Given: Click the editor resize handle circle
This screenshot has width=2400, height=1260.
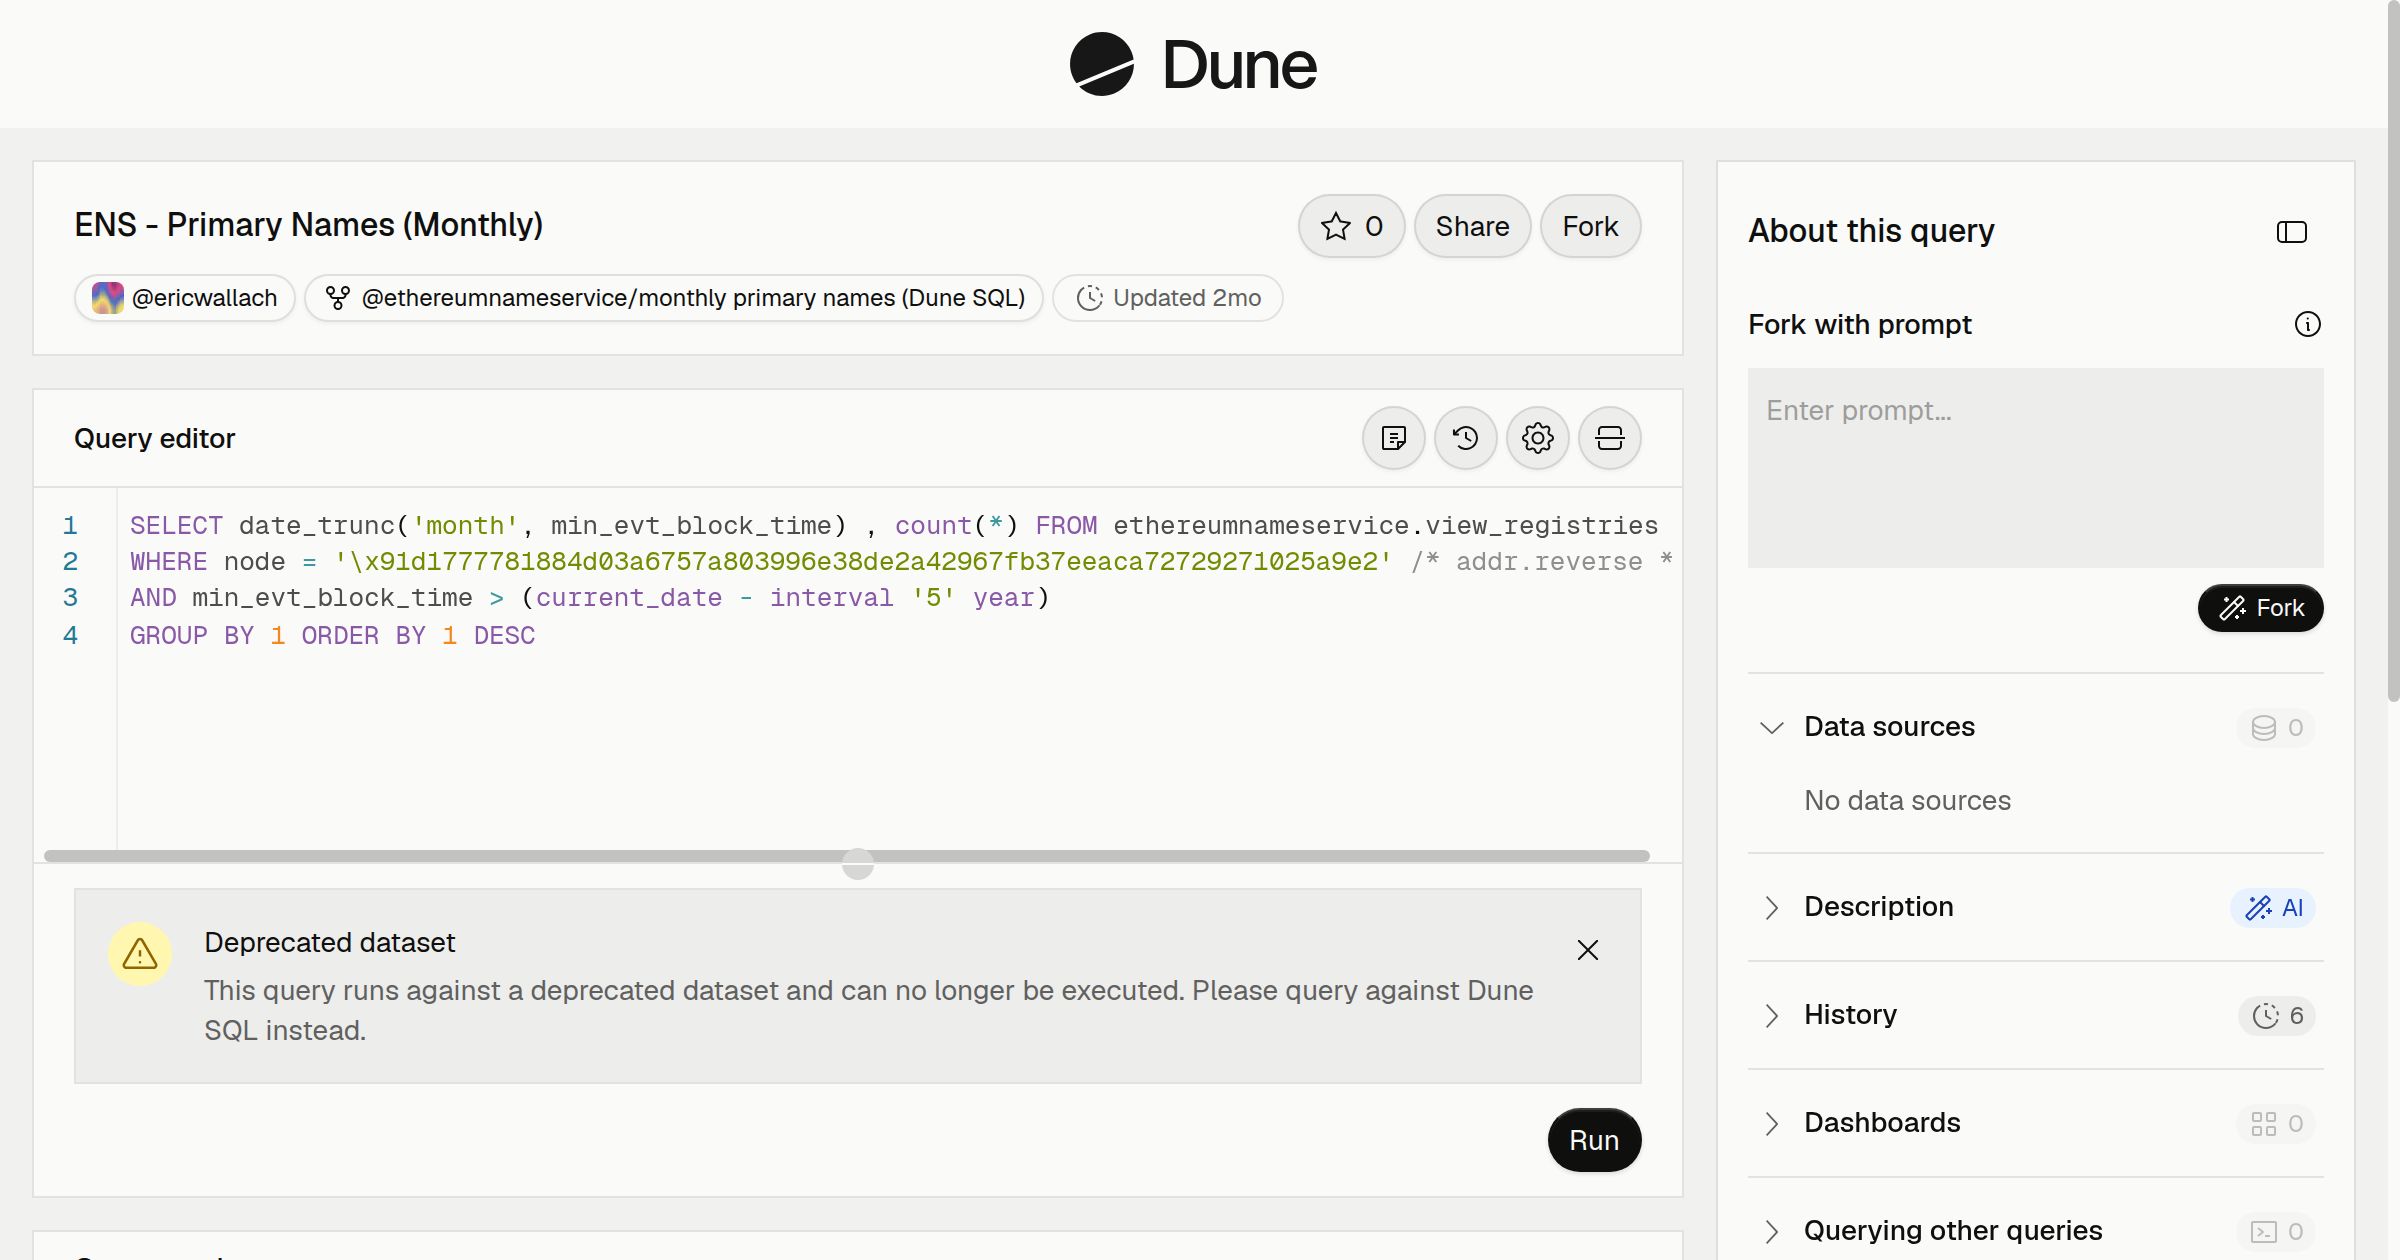Looking at the screenshot, I should click(858, 863).
